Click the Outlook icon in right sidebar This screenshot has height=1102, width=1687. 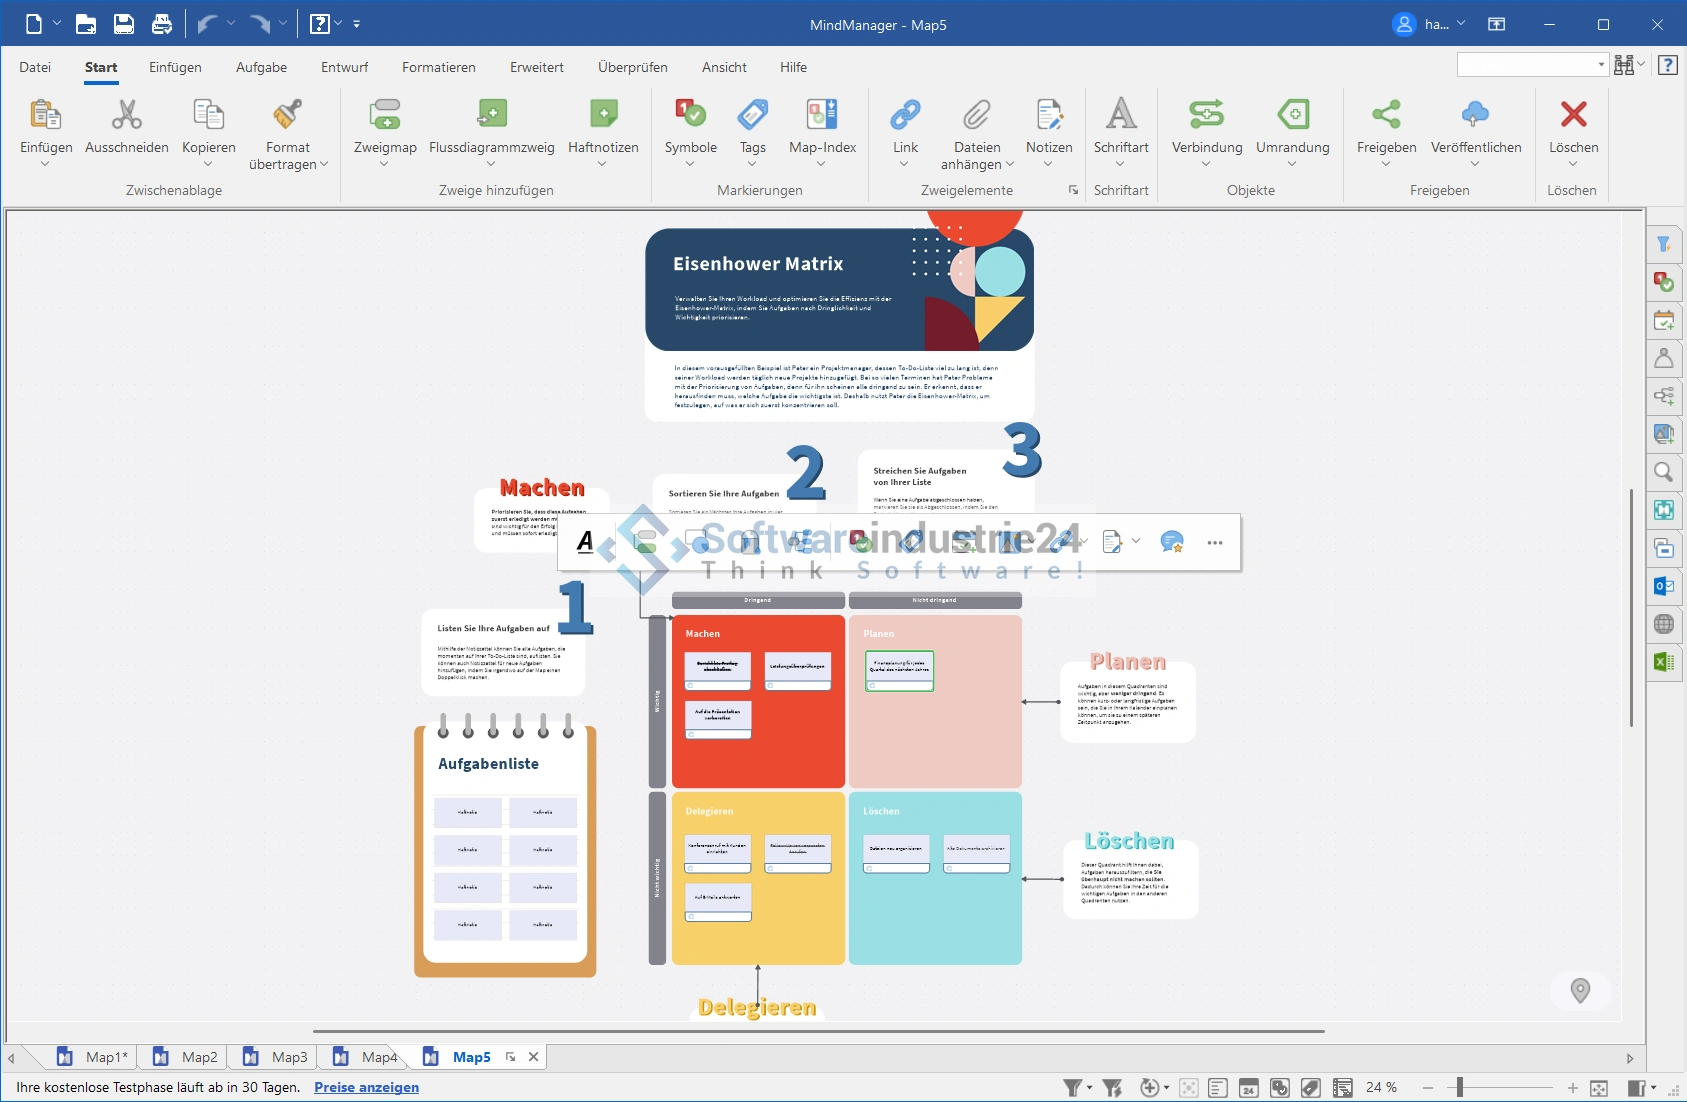click(1664, 586)
